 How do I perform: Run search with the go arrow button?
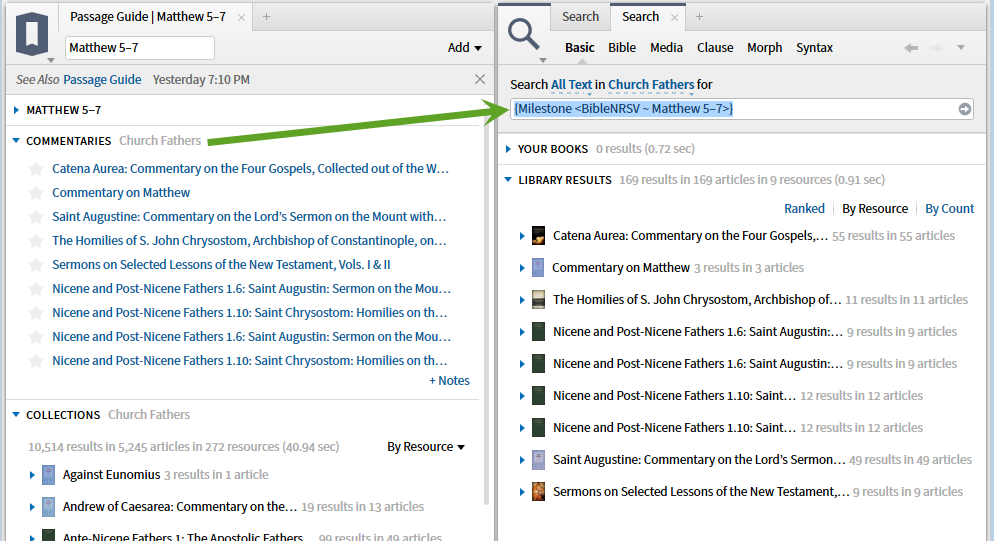pyautogui.click(x=964, y=109)
